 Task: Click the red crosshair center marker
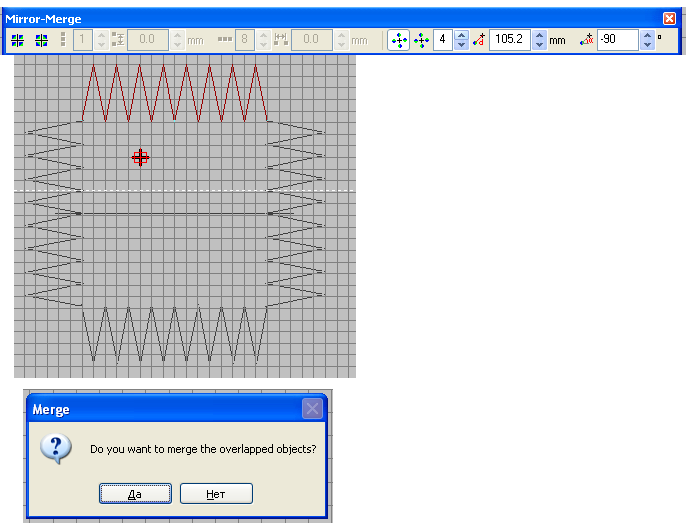140,157
